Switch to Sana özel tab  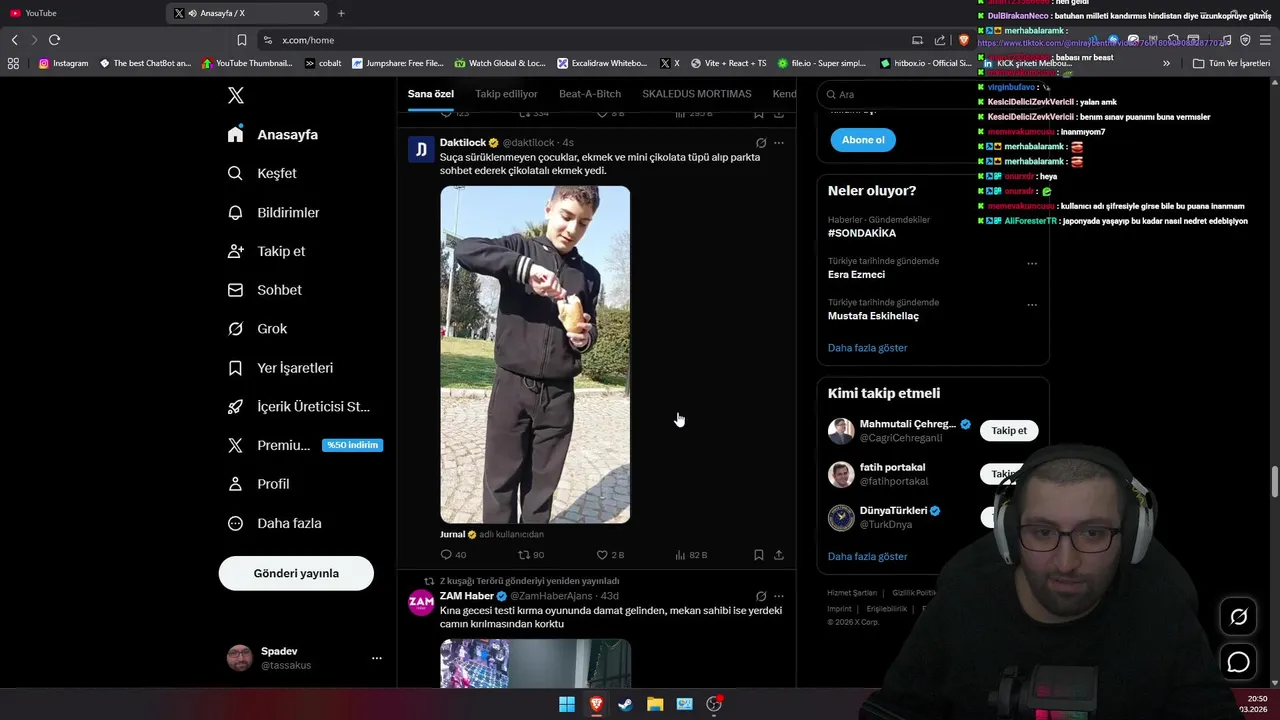[431, 94]
